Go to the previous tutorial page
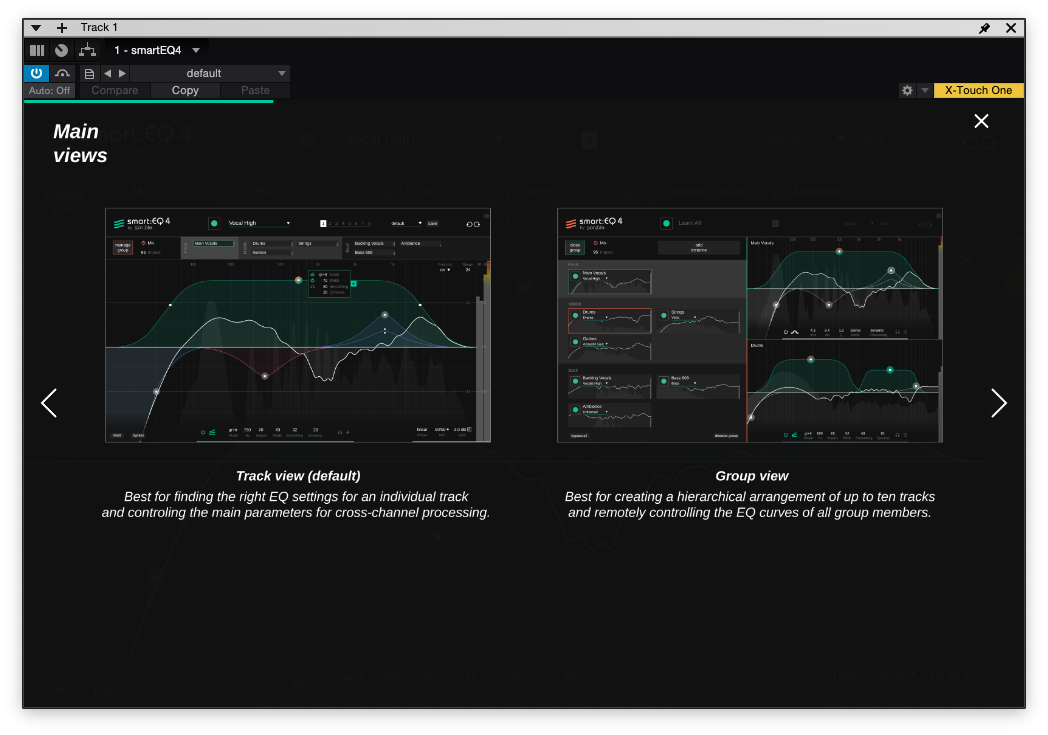Viewport: 1048px width, 735px height. point(49,403)
